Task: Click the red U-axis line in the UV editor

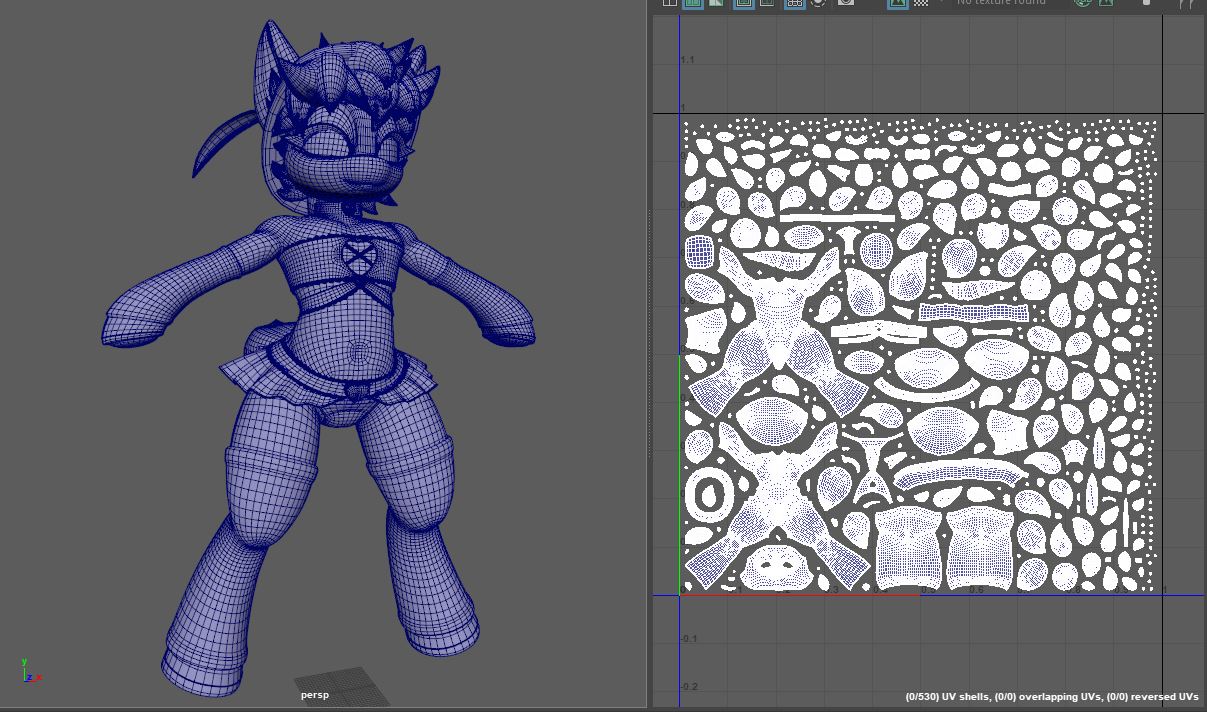Action: (800, 595)
